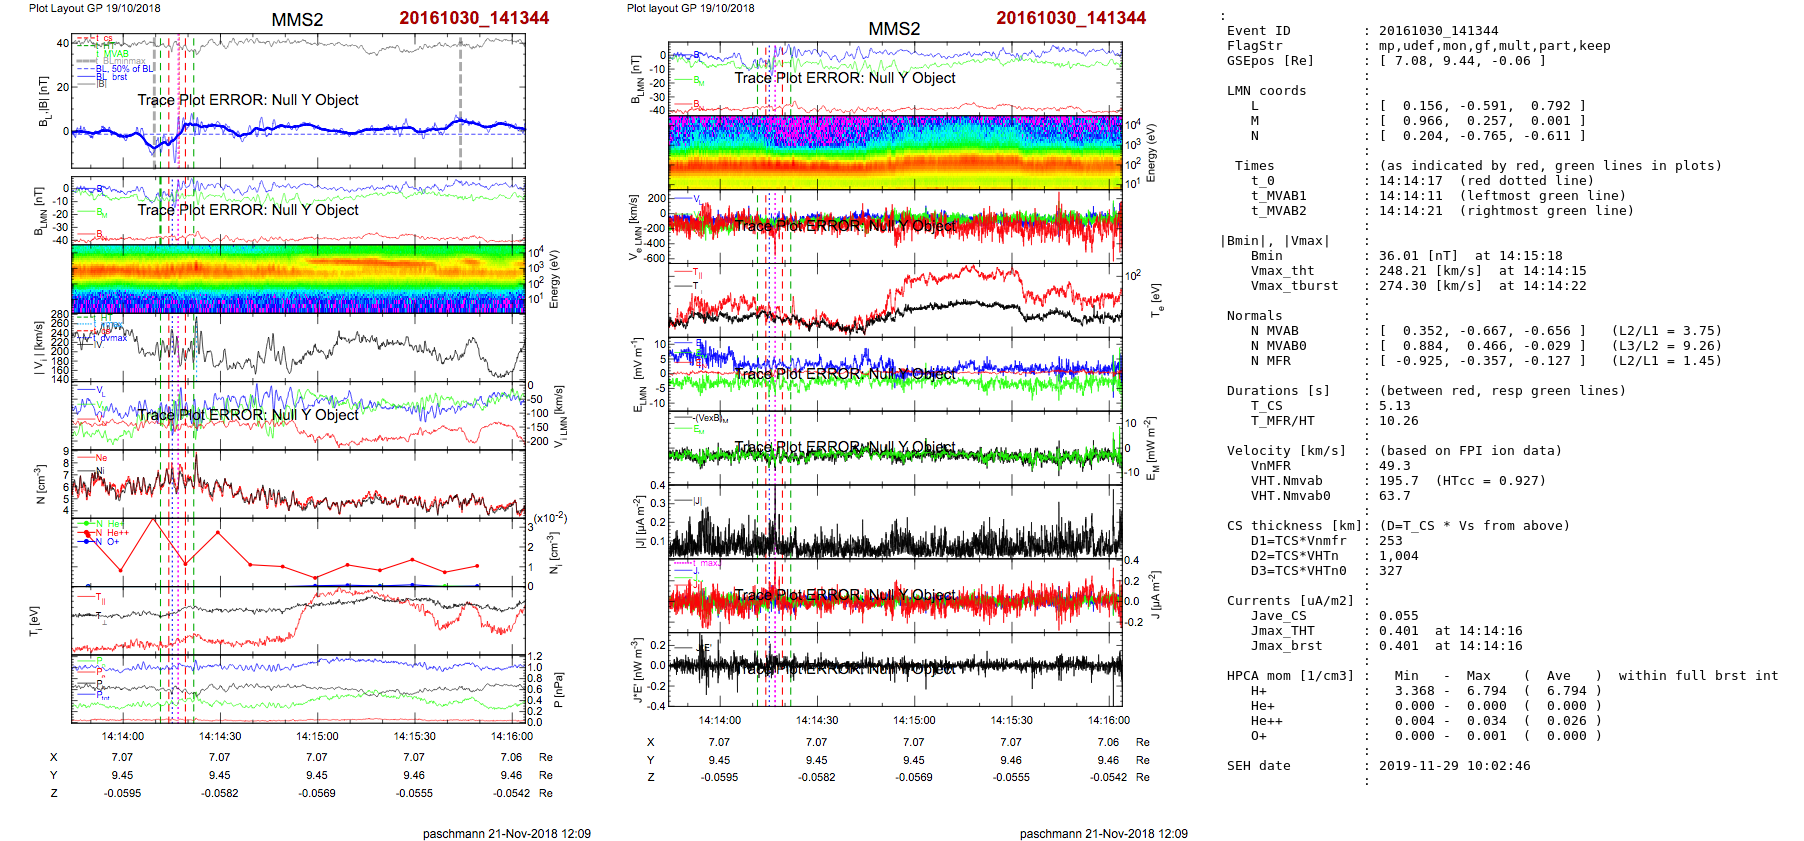Click the |V_i| [km/s] axis label
Viewport: 1804px width, 841px height.
(40, 347)
